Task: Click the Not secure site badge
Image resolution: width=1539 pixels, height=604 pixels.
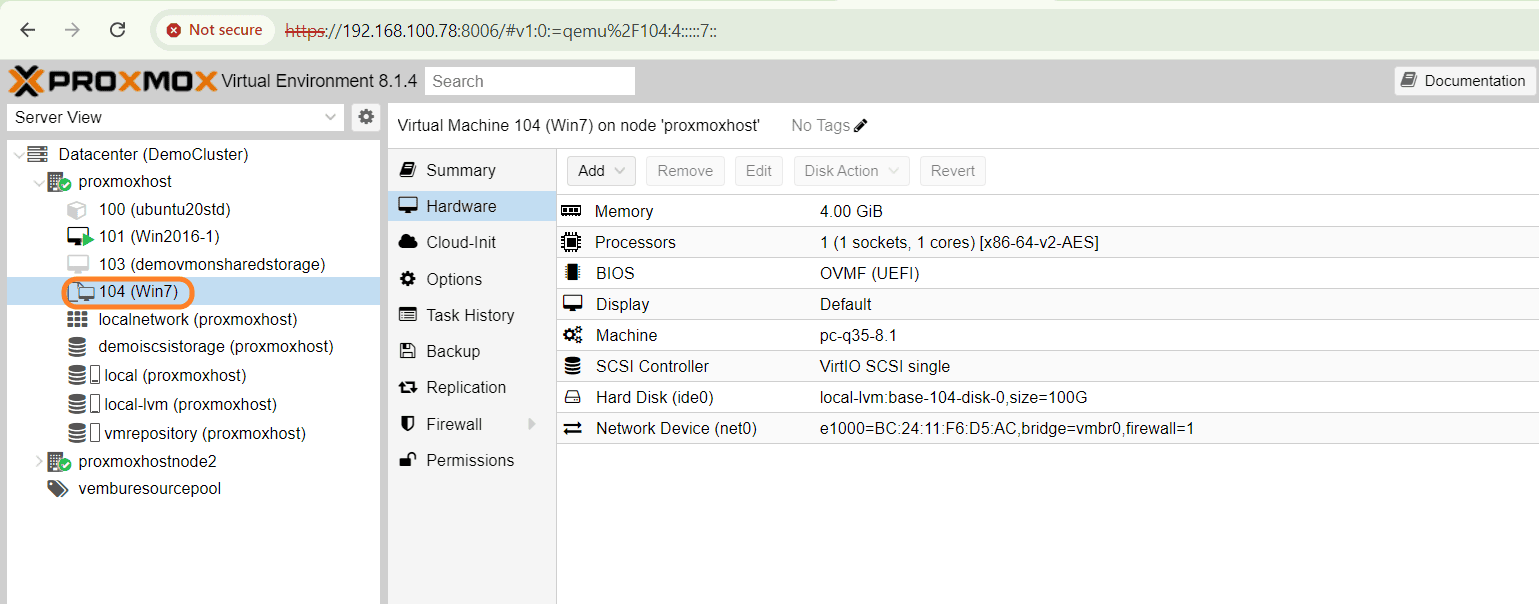Action: point(215,30)
